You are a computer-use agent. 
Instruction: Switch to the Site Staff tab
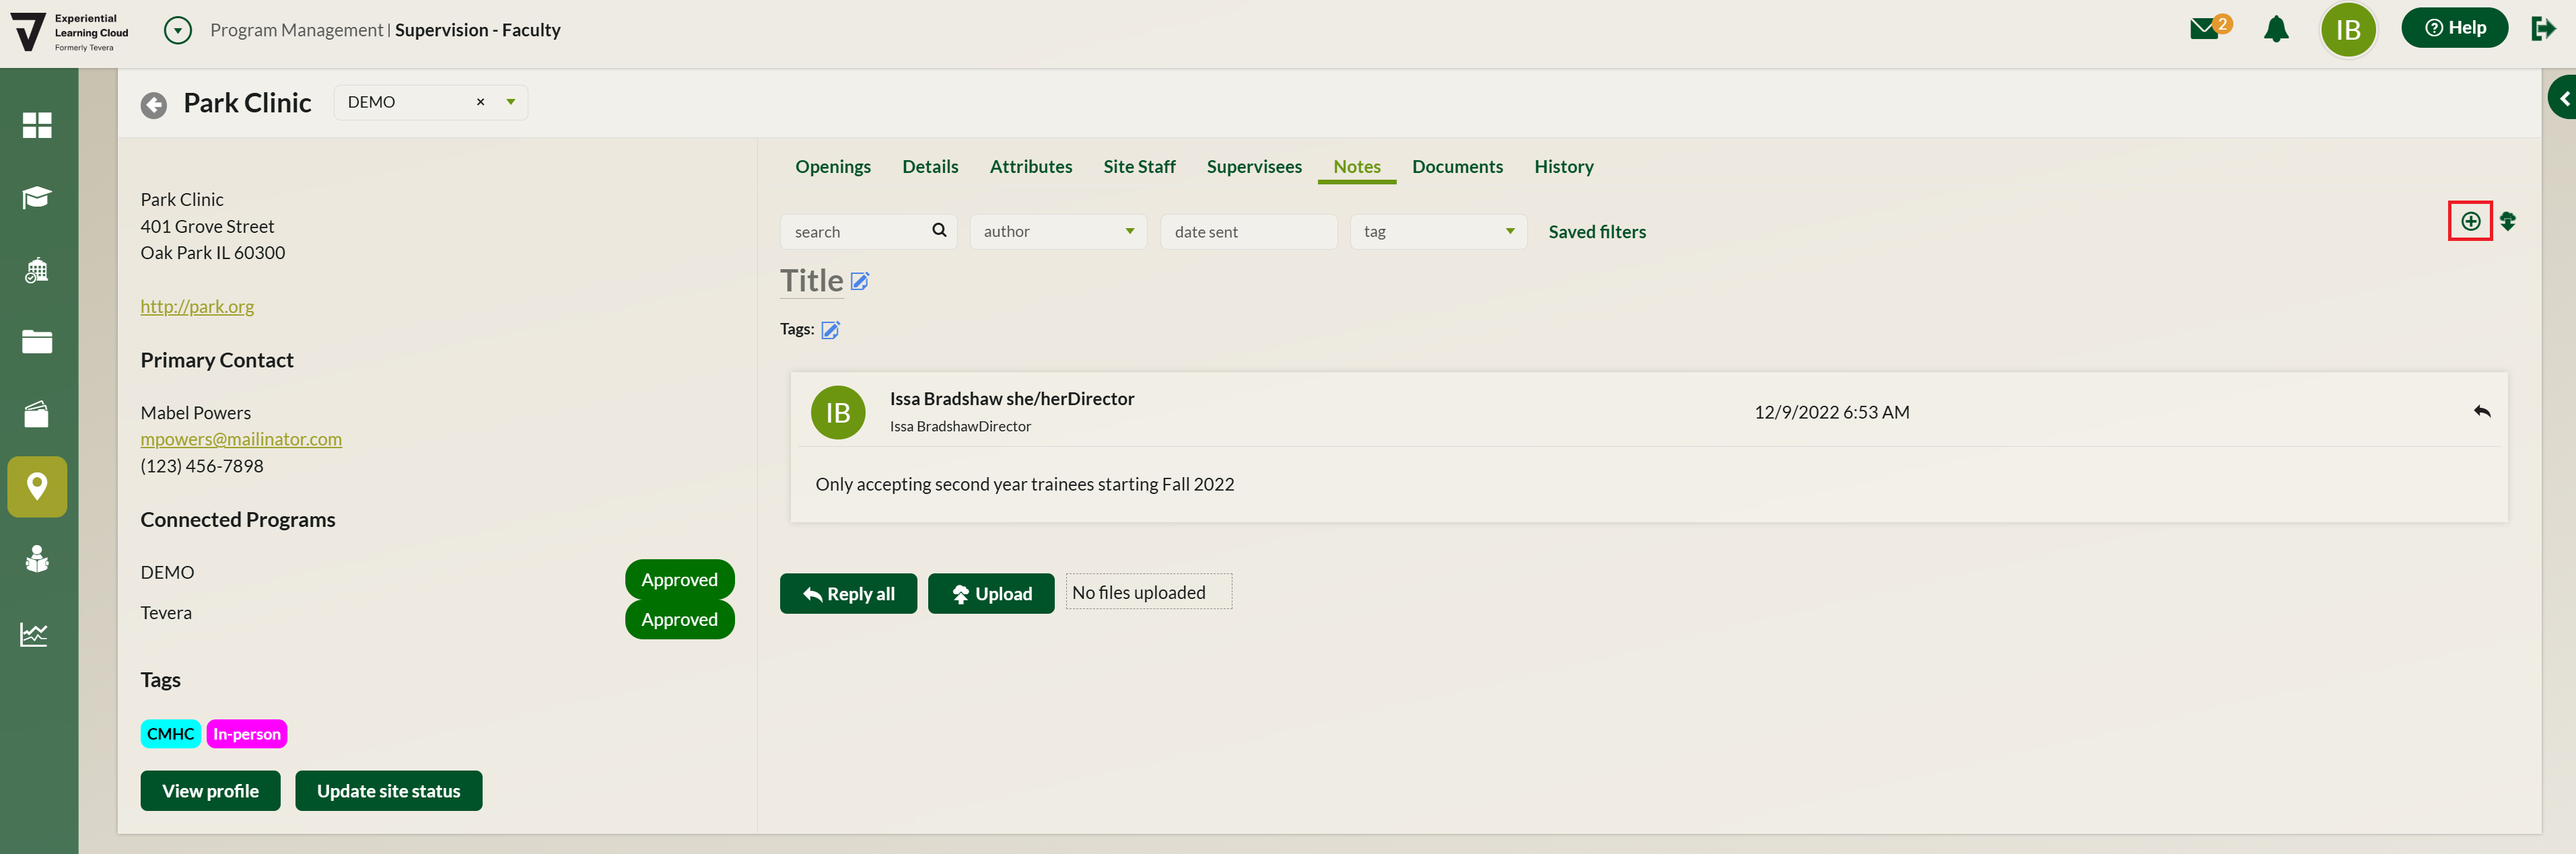pyautogui.click(x=1139, y=167)
